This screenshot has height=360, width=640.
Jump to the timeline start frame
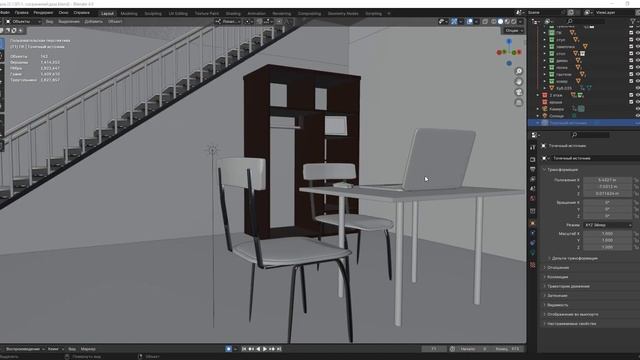(x=244, y=349)
